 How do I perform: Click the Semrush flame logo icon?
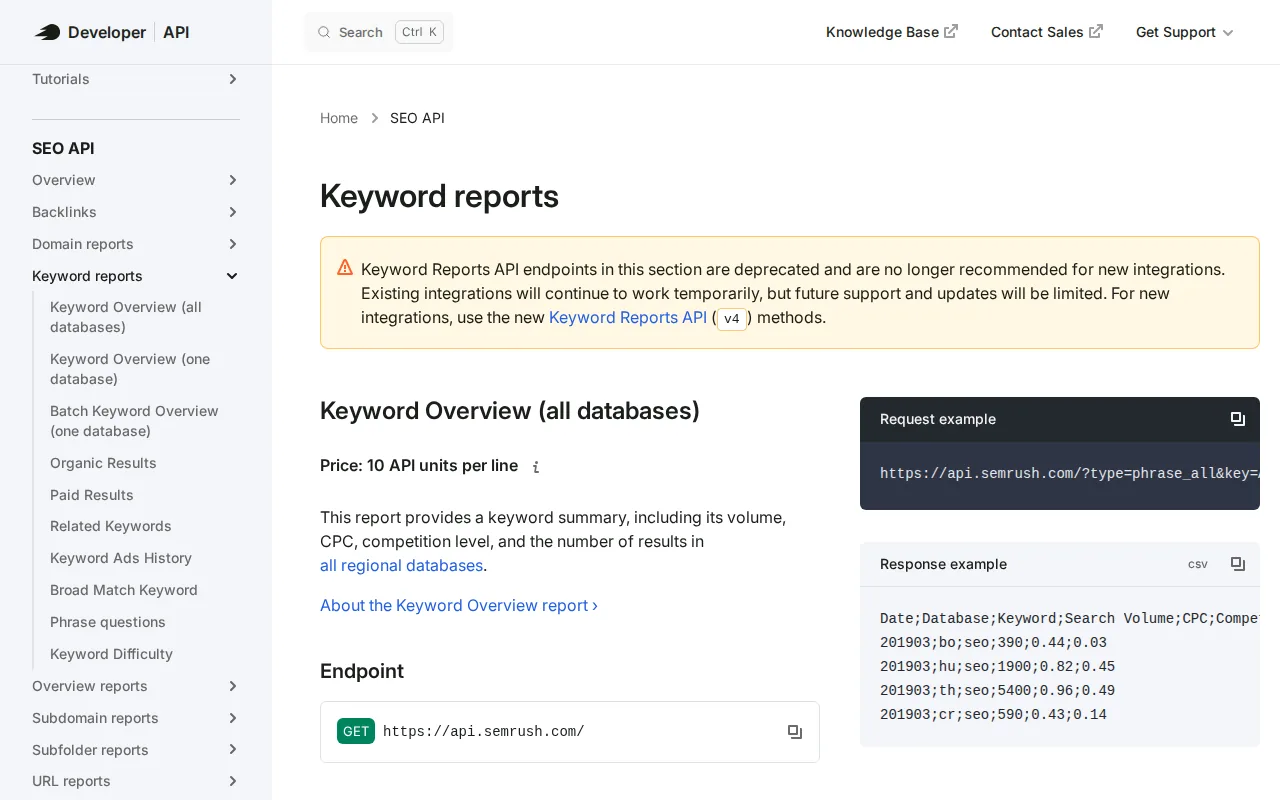[47, 32]
